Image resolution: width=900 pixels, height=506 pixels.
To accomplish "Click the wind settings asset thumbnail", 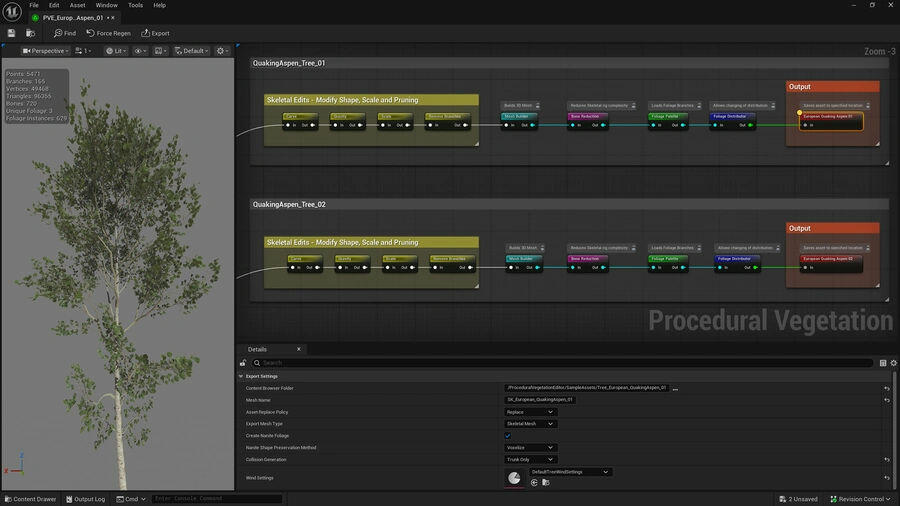I will pyautogui.click(x=514, y=478).
